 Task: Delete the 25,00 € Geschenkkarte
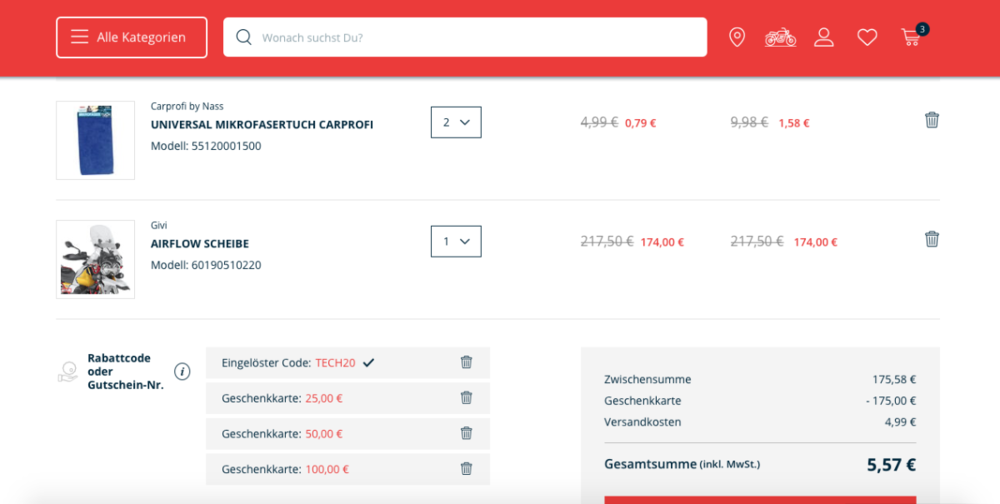coord(466,398)
